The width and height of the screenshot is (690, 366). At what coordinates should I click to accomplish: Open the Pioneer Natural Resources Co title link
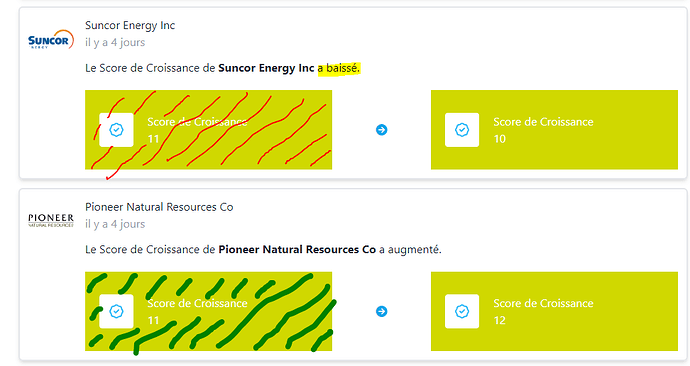(x=159, y=207)
